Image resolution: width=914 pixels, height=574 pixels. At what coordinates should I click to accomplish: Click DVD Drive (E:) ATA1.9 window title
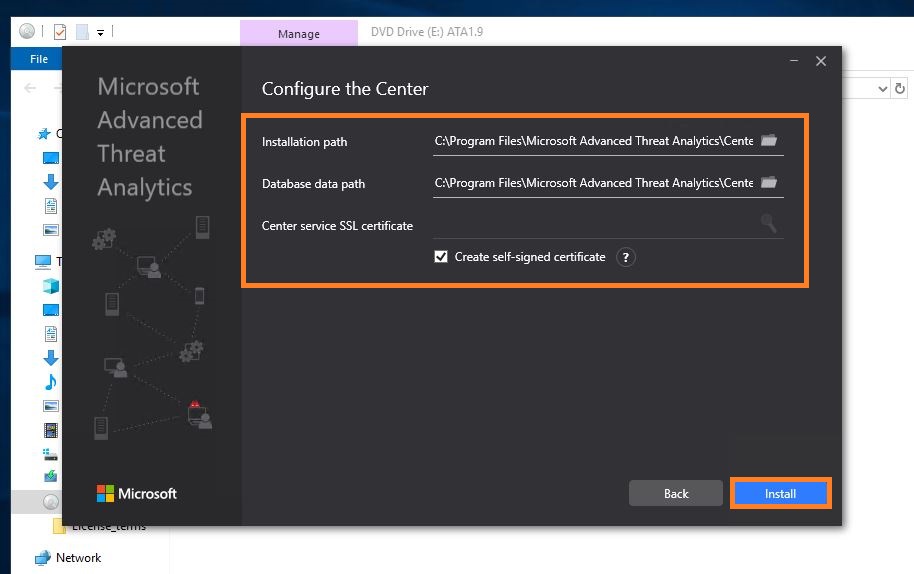(x=427, y=32)
